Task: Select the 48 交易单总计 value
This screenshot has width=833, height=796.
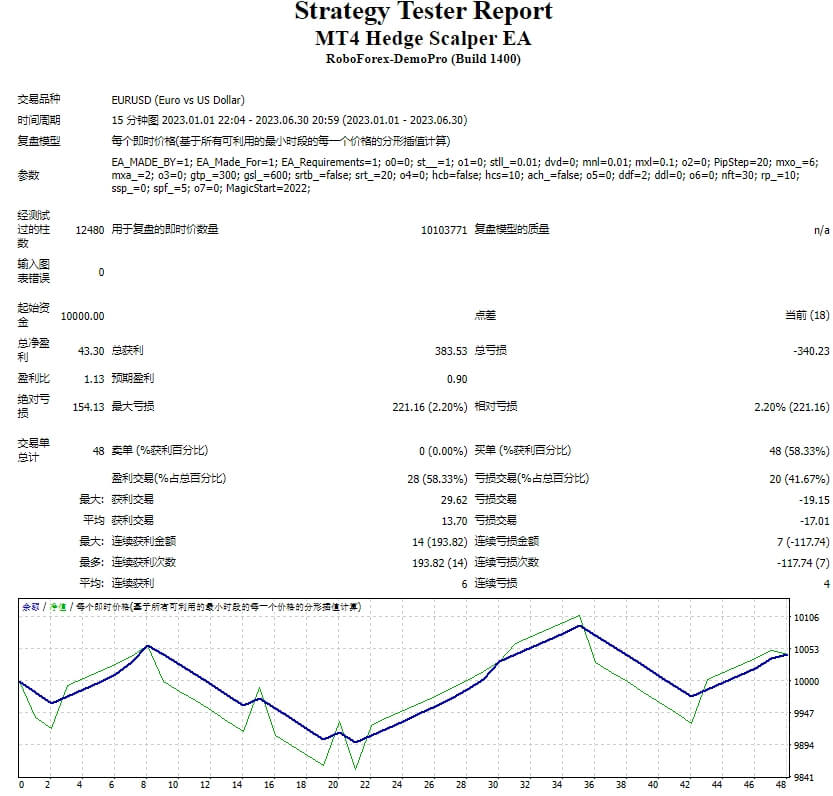Action: tap(100, 450)
